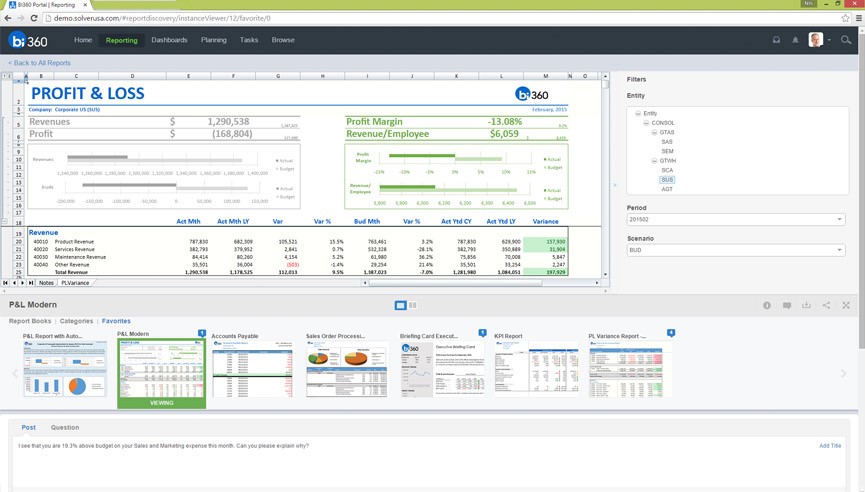Click the download report icon
The image size is (865, 492).
(x=806, y=305)
